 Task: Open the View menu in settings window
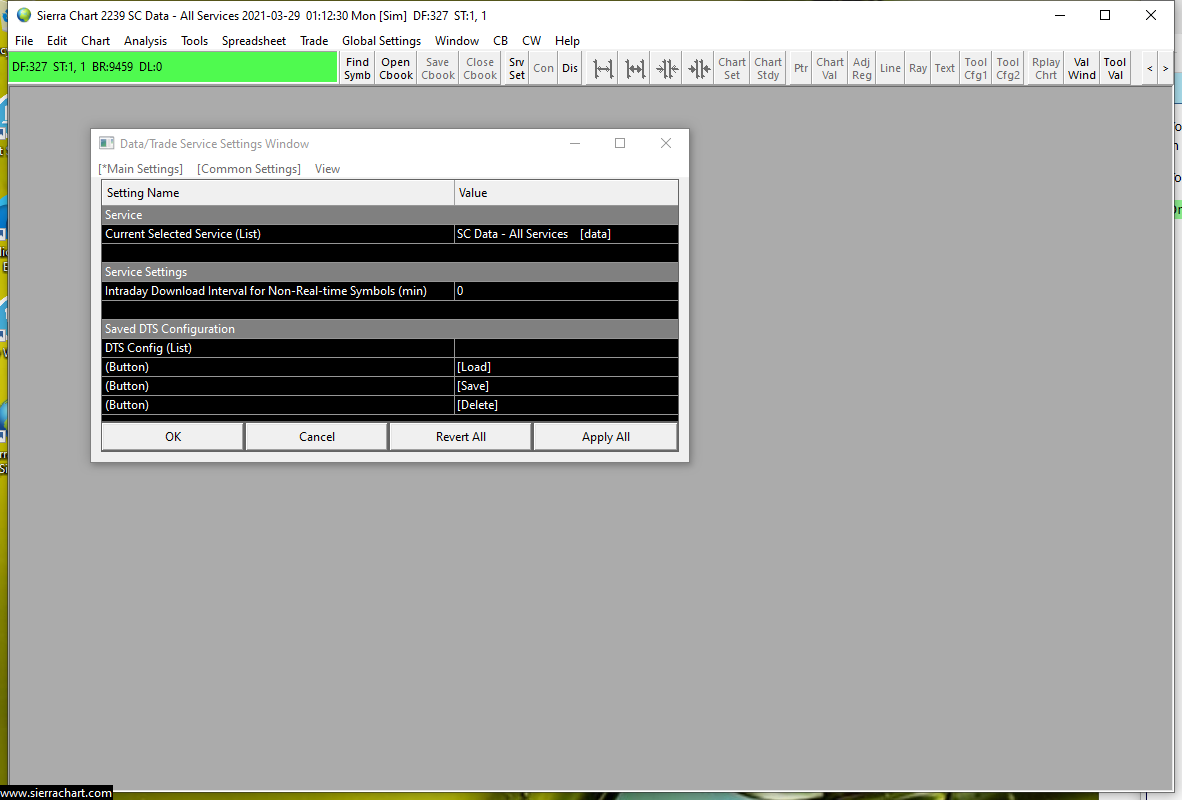click(x=327, y=169)
